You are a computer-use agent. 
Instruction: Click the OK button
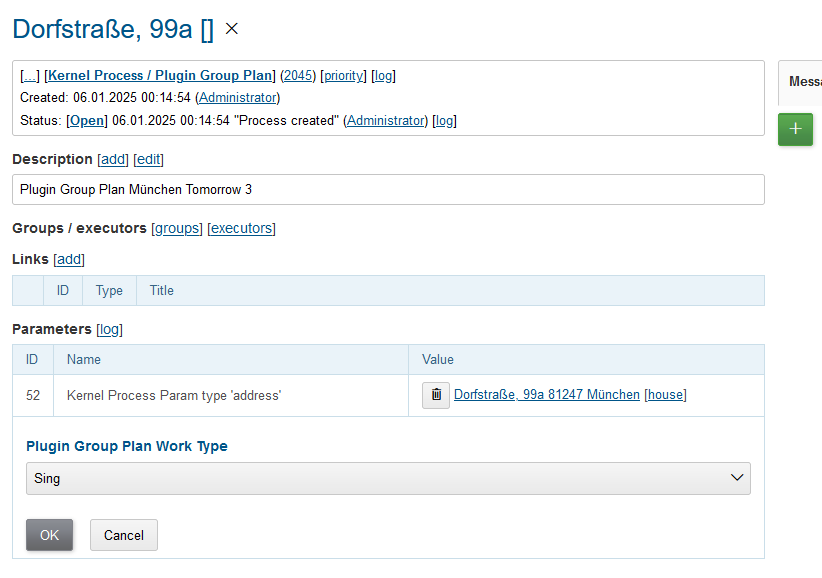[x=50, y=535]
